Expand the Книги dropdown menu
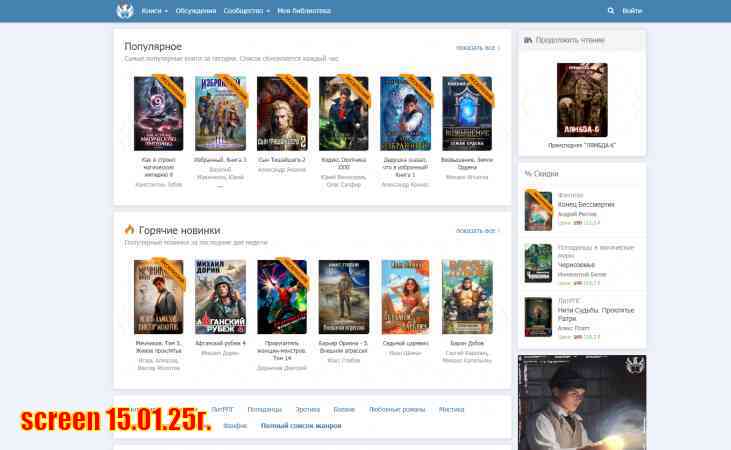Screen dimensions: 731x450 154,11
